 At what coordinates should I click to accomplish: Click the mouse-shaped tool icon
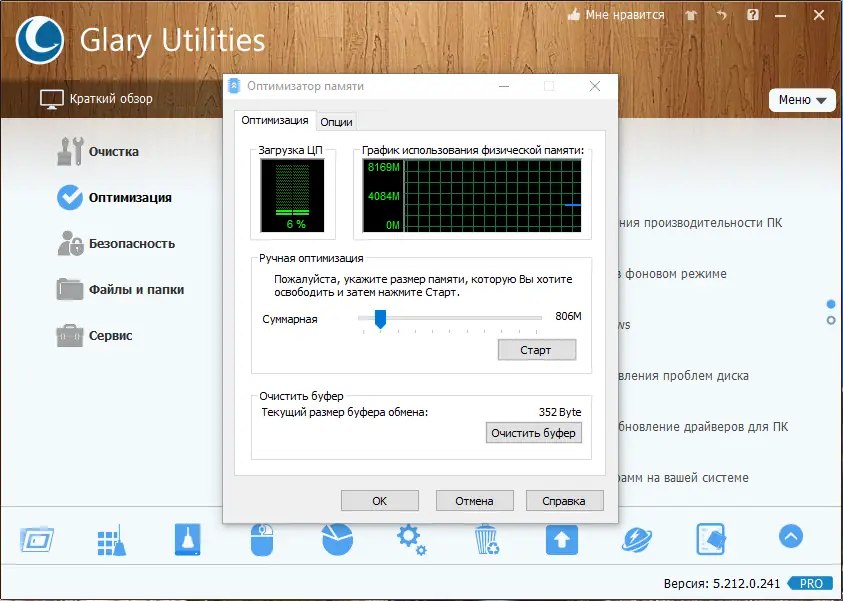click(261, 538)
